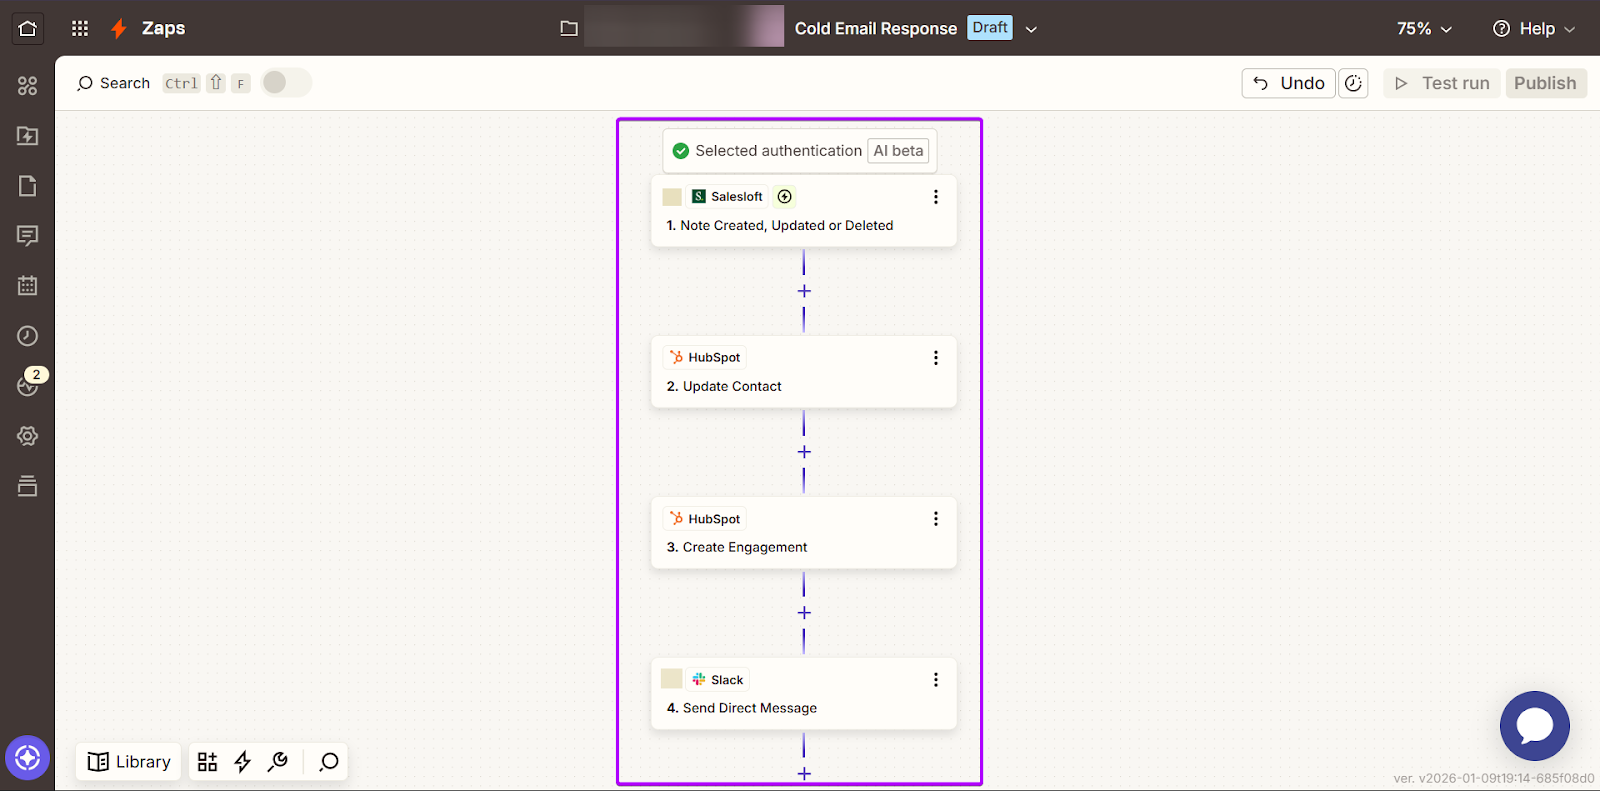This screenshot has width=1600, height=791.
Task: Click the magnifier in bottom toolbar
Action: (329, 762)
